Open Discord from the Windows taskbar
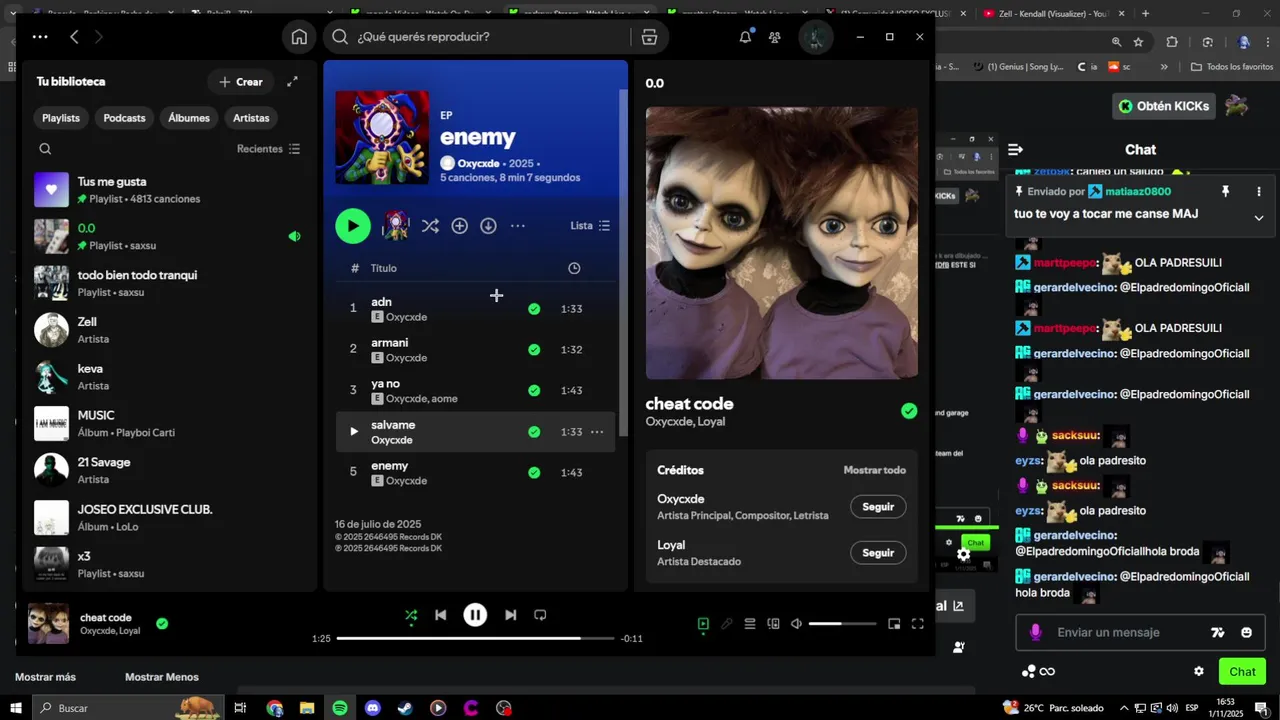The image size is (1280, 720). [373, 708]
